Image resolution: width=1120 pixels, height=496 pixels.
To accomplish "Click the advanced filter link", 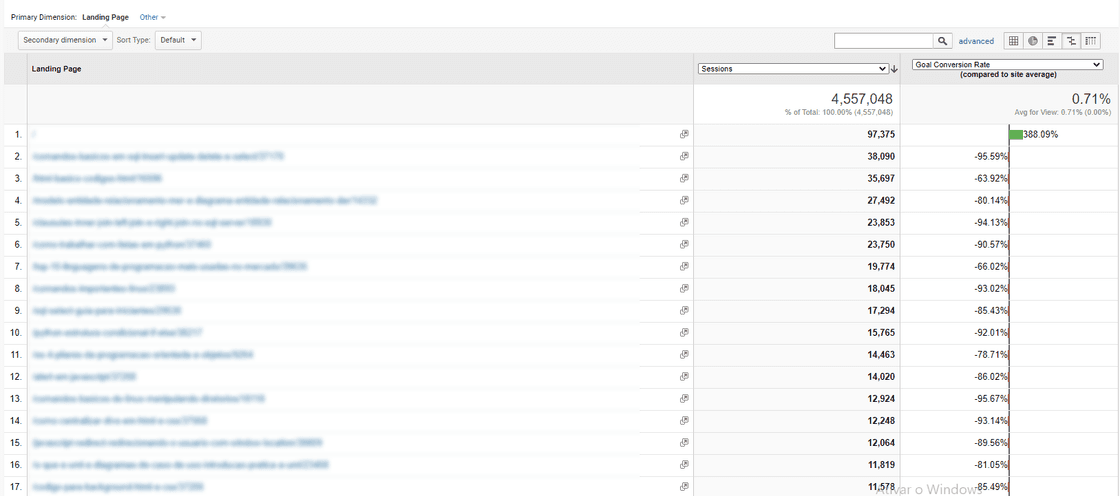I will click(976, 41).
